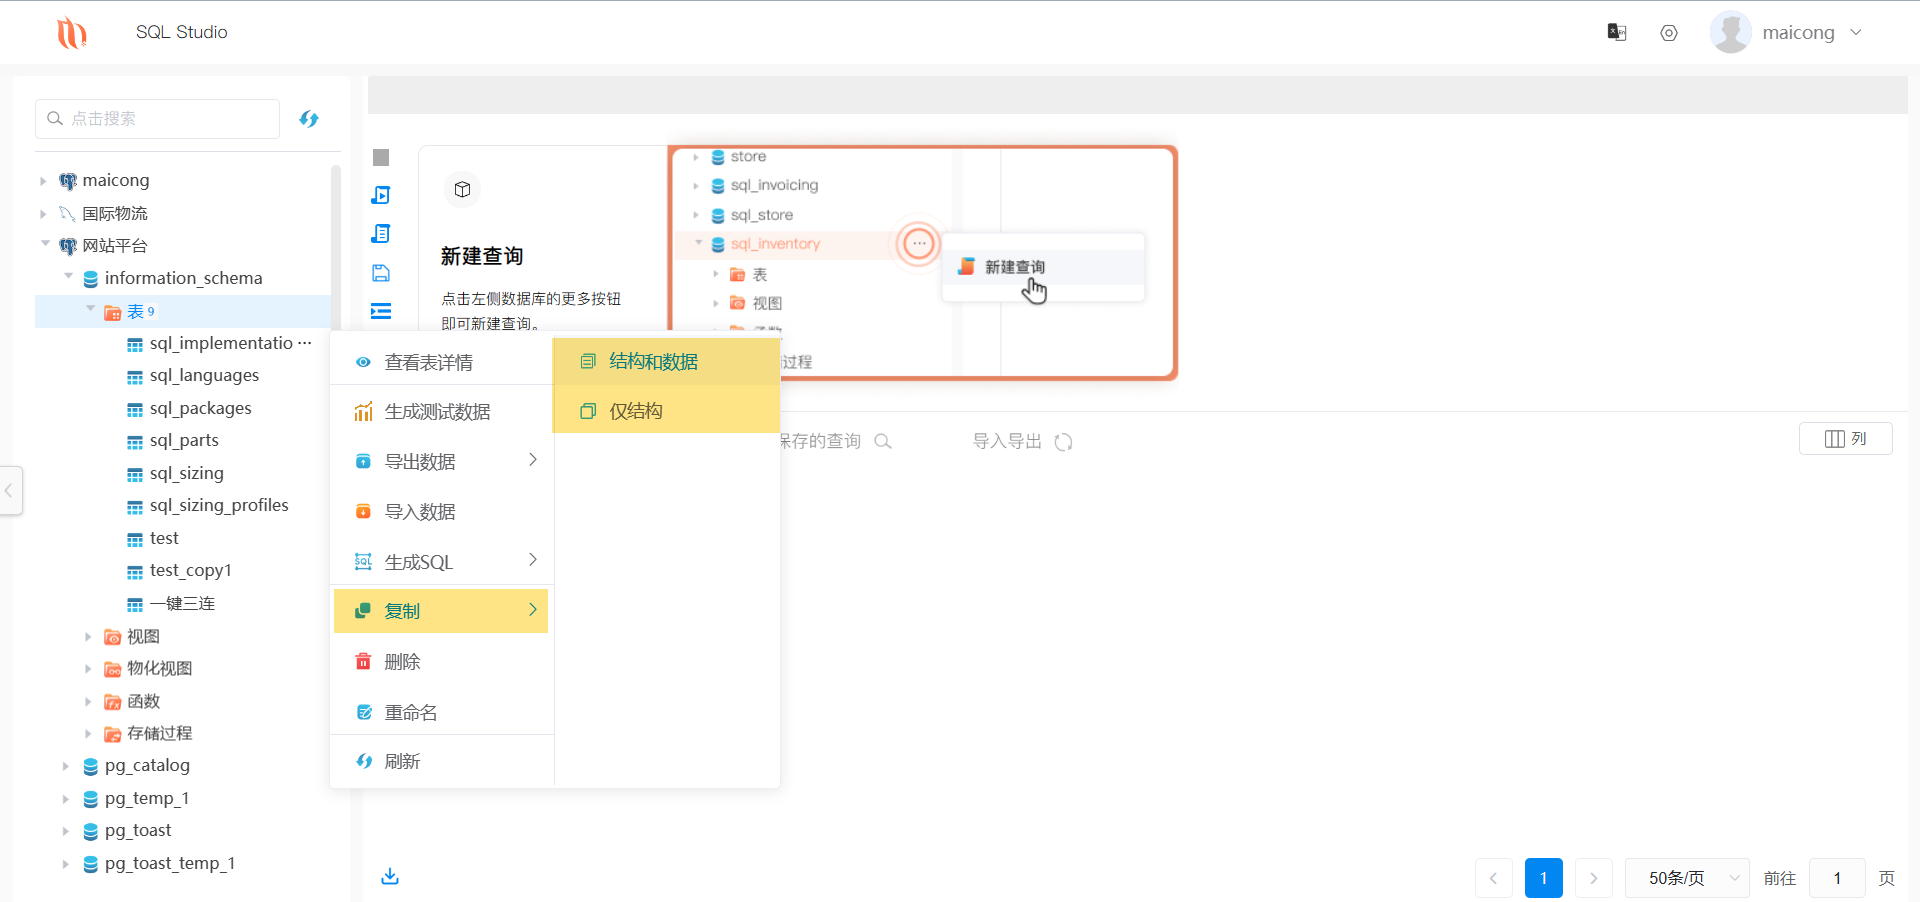Open the 生成SQL submenu
Image resolution: width=1920 pixels, height=902 pixels.
coord(442,561)
